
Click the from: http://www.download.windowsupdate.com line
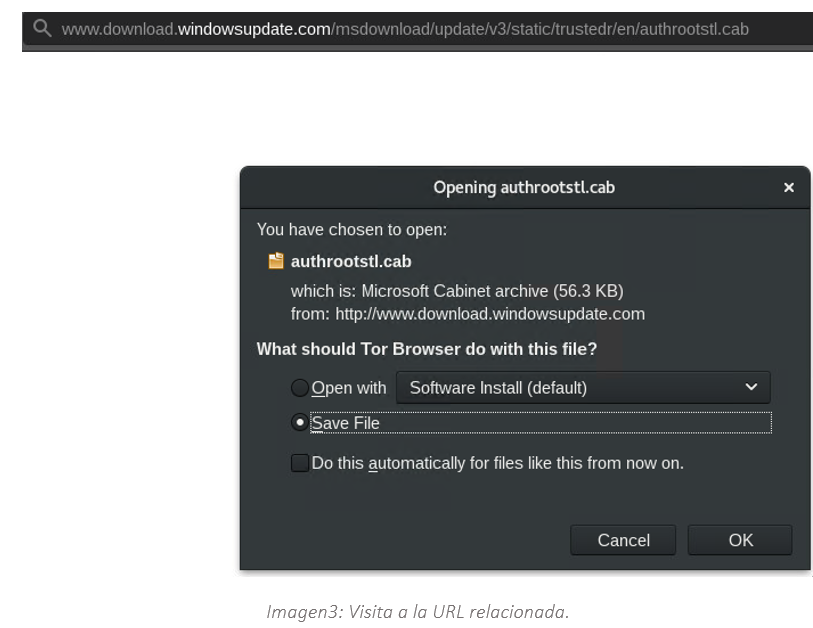467,314
